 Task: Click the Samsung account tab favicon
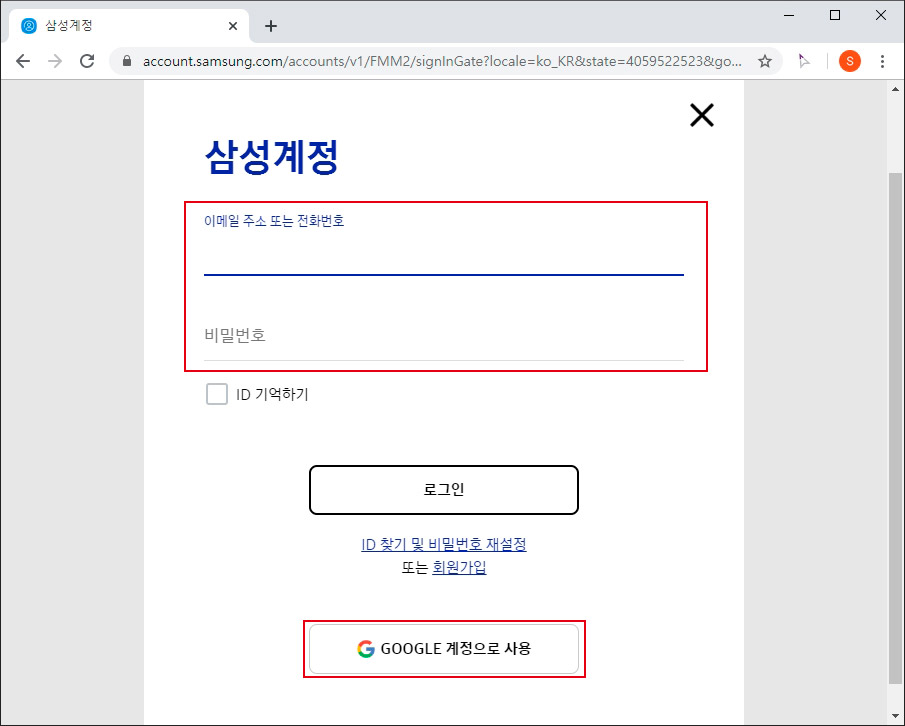click(28, 25)
